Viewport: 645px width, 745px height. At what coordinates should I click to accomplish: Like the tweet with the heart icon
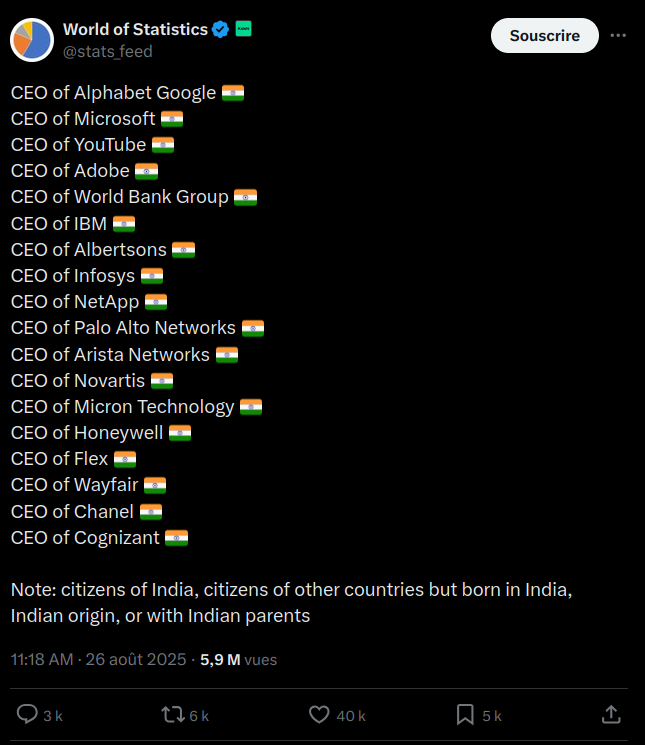point(319,714)
